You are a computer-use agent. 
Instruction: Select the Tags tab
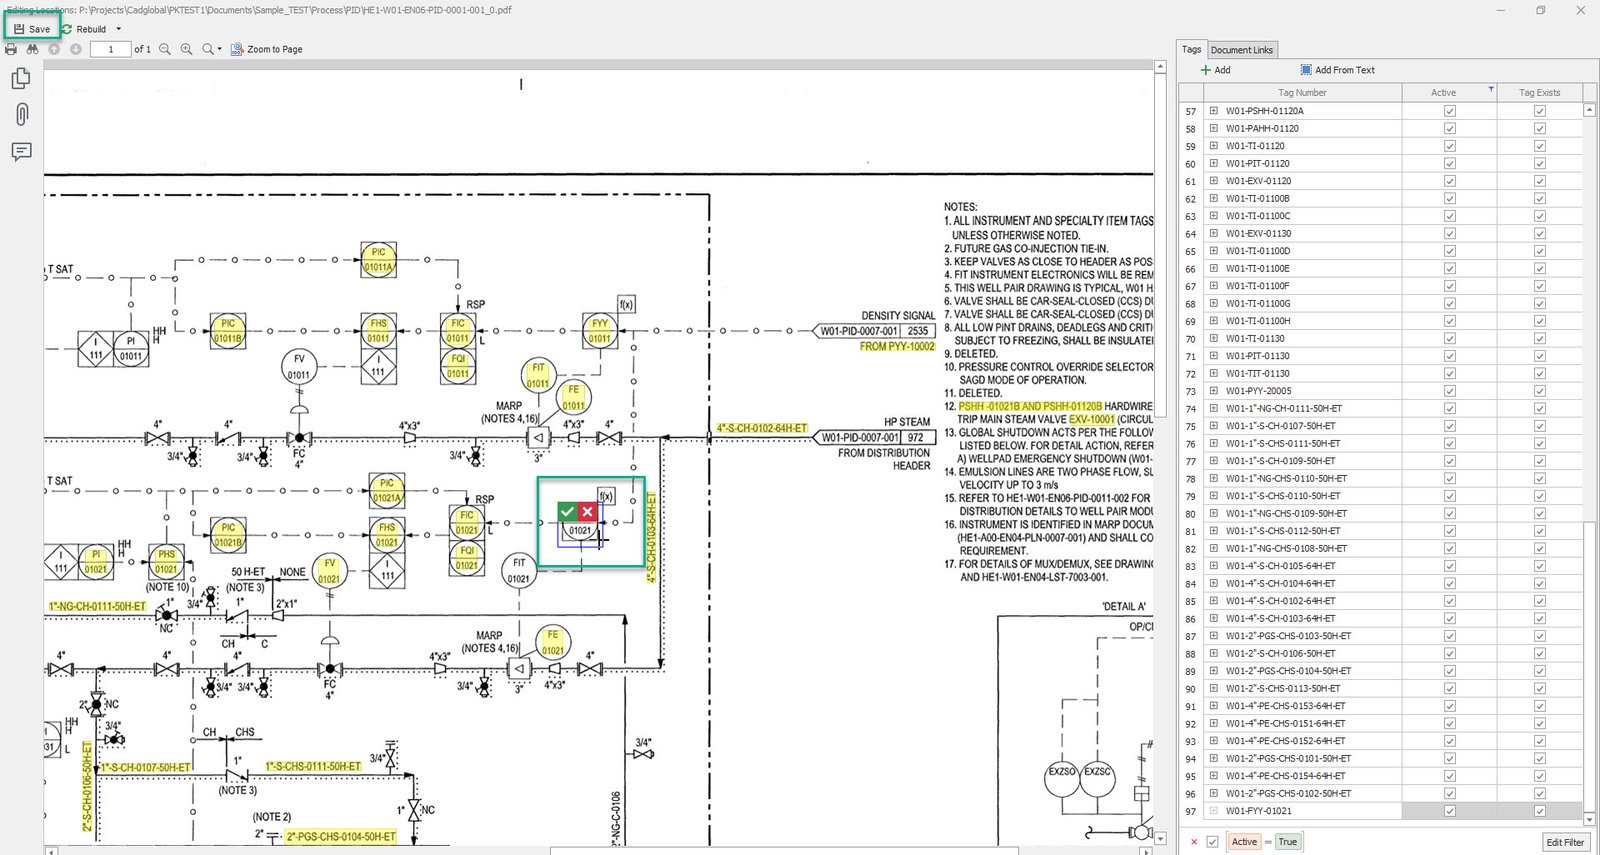pos(1191,49)
